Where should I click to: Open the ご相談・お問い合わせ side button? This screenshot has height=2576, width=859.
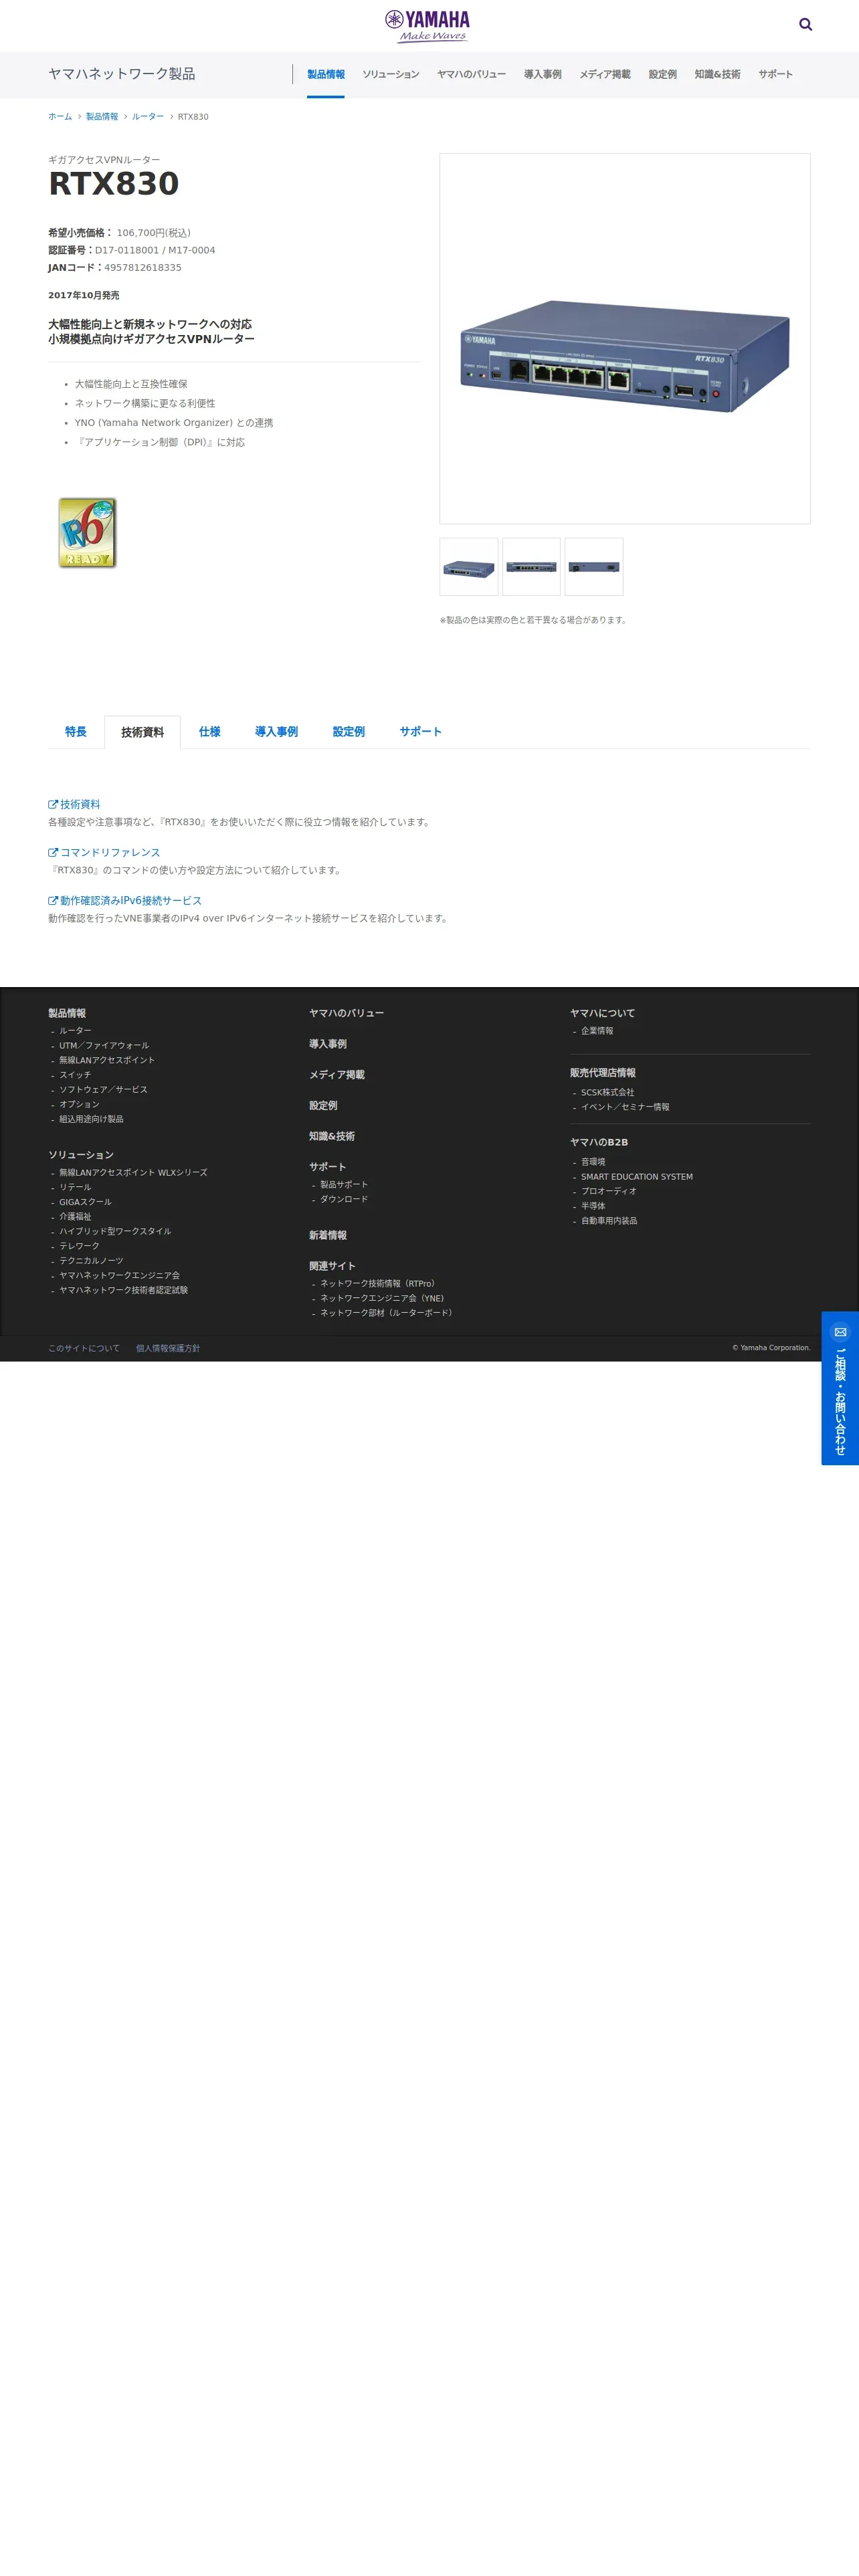[x=840, y=1388]
